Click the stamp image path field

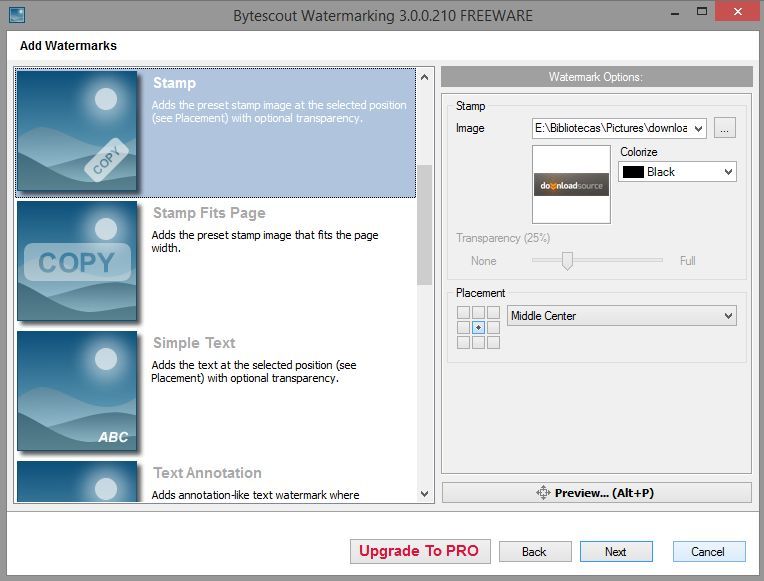point(612,129)
